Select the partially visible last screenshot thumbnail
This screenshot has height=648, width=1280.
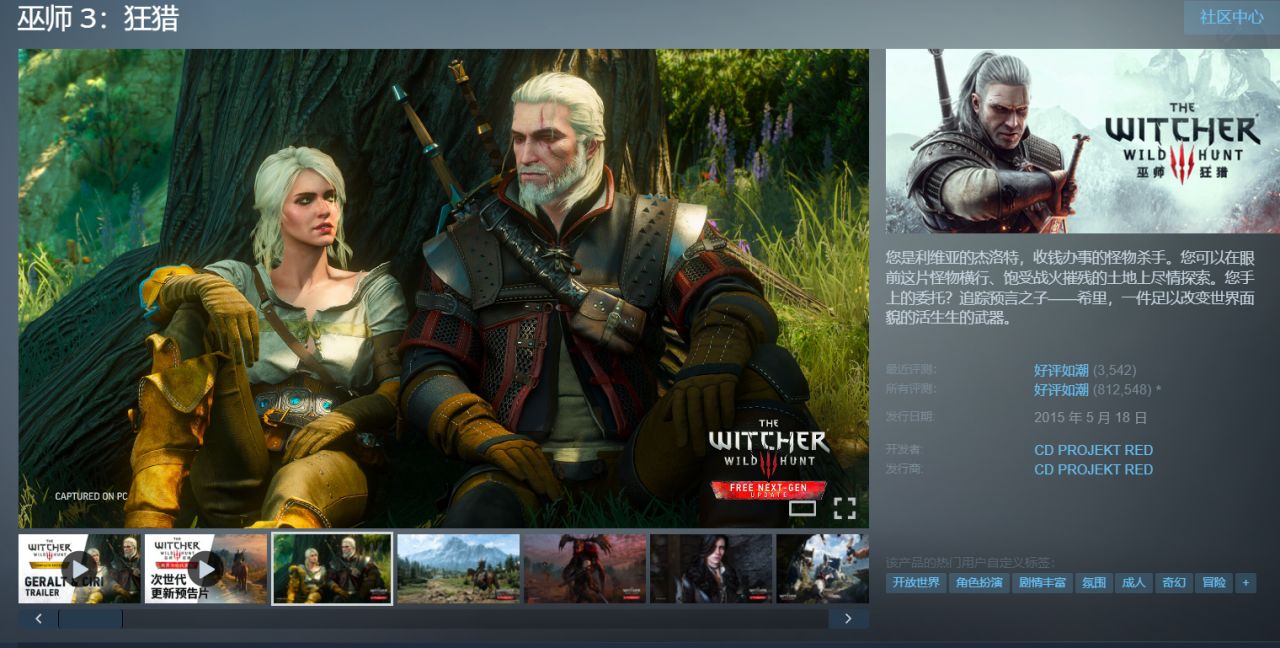click(822, 568)
